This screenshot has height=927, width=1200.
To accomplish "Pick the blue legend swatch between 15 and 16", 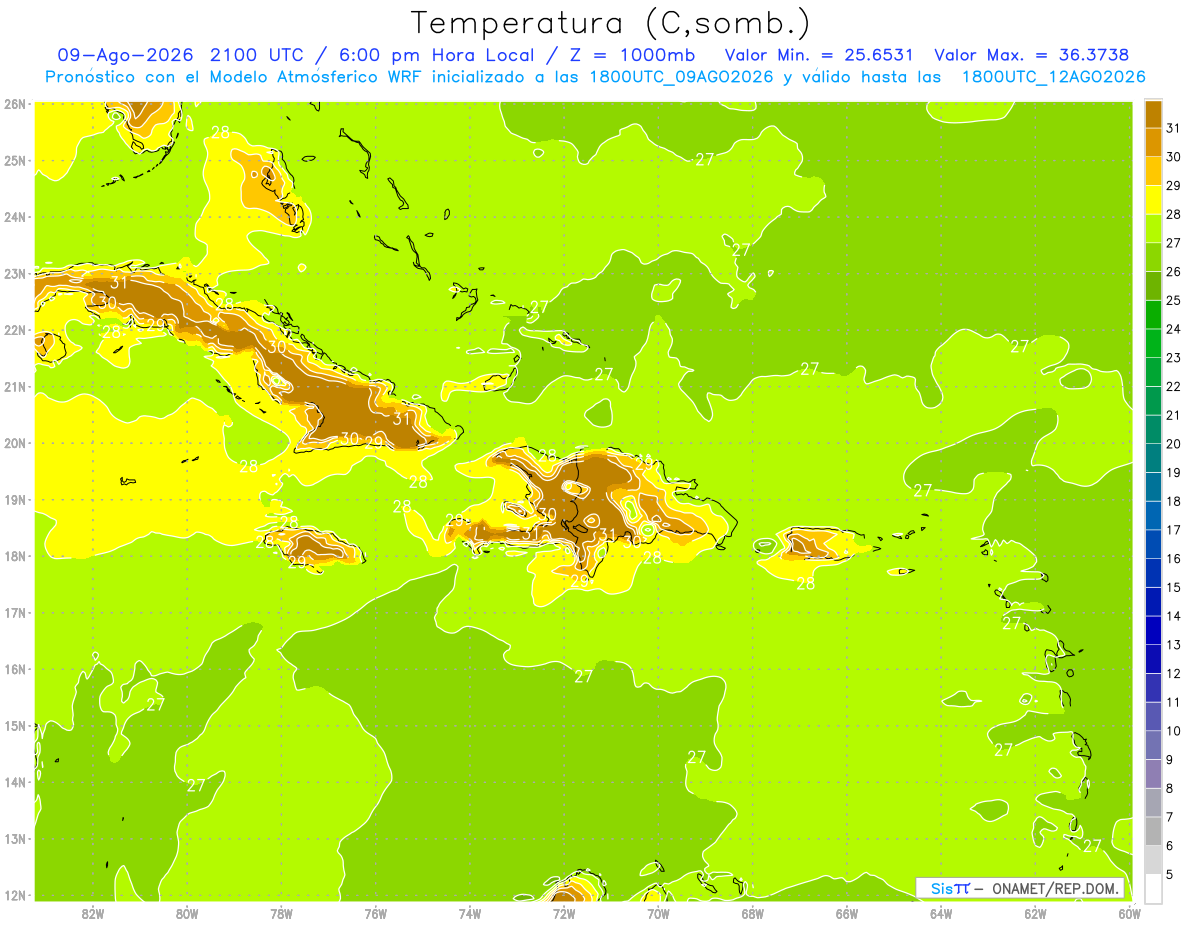I will (x=1153, y=573).
